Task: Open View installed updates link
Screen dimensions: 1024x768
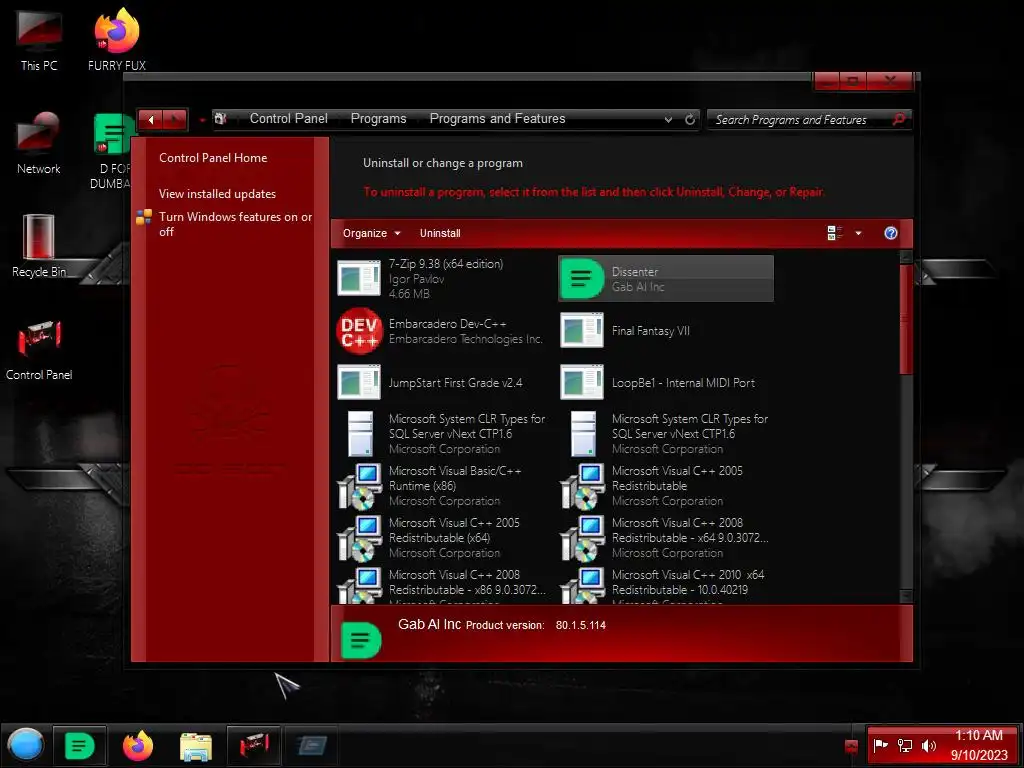Action: pos(217,194)
